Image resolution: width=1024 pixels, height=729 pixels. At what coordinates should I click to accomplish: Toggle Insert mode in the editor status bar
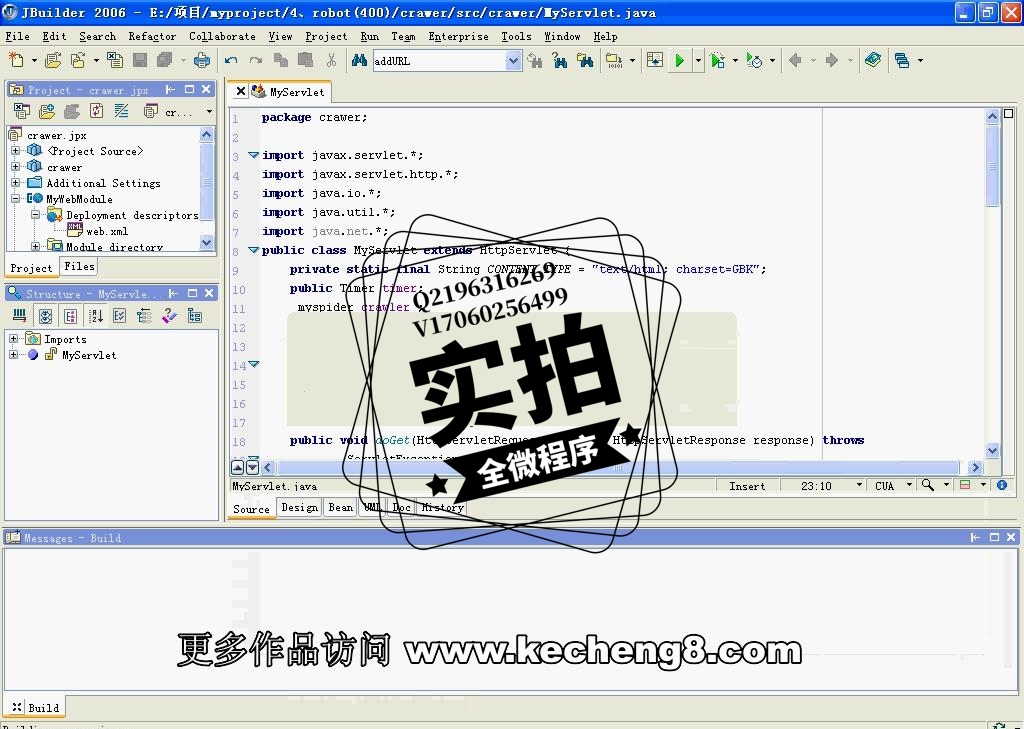tap(746, 486)
